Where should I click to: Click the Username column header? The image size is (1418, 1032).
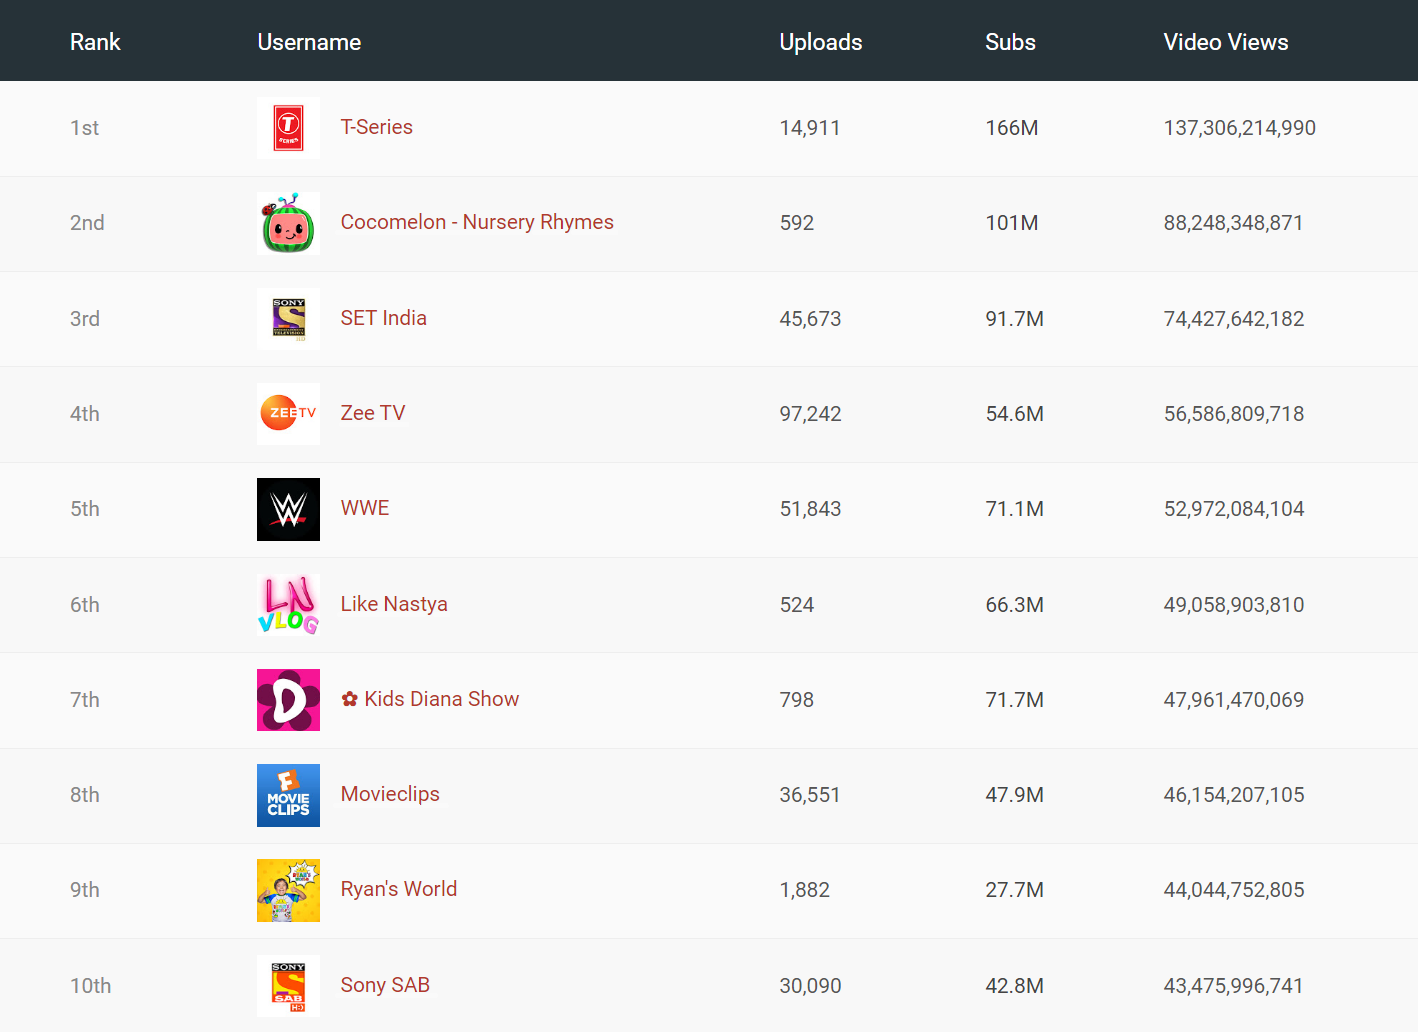pyautogui.click(x=309, y=42)
